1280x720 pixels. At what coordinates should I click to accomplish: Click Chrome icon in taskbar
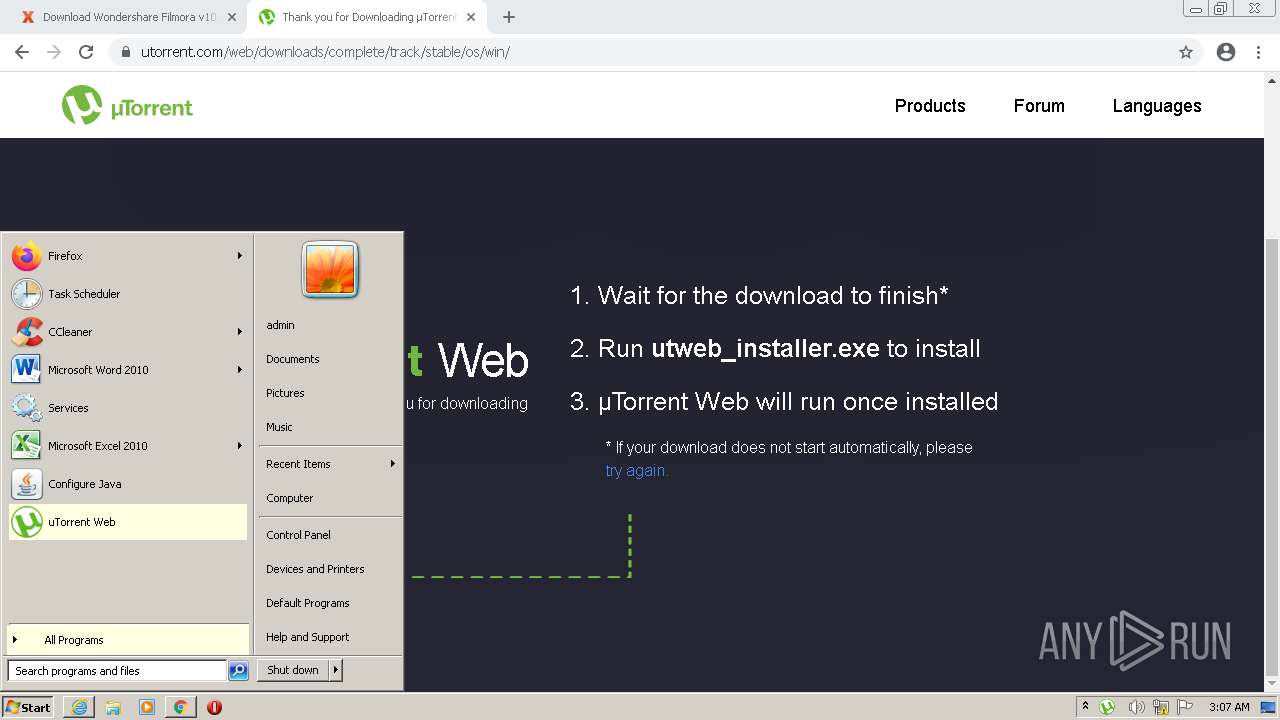pos(181,707)
